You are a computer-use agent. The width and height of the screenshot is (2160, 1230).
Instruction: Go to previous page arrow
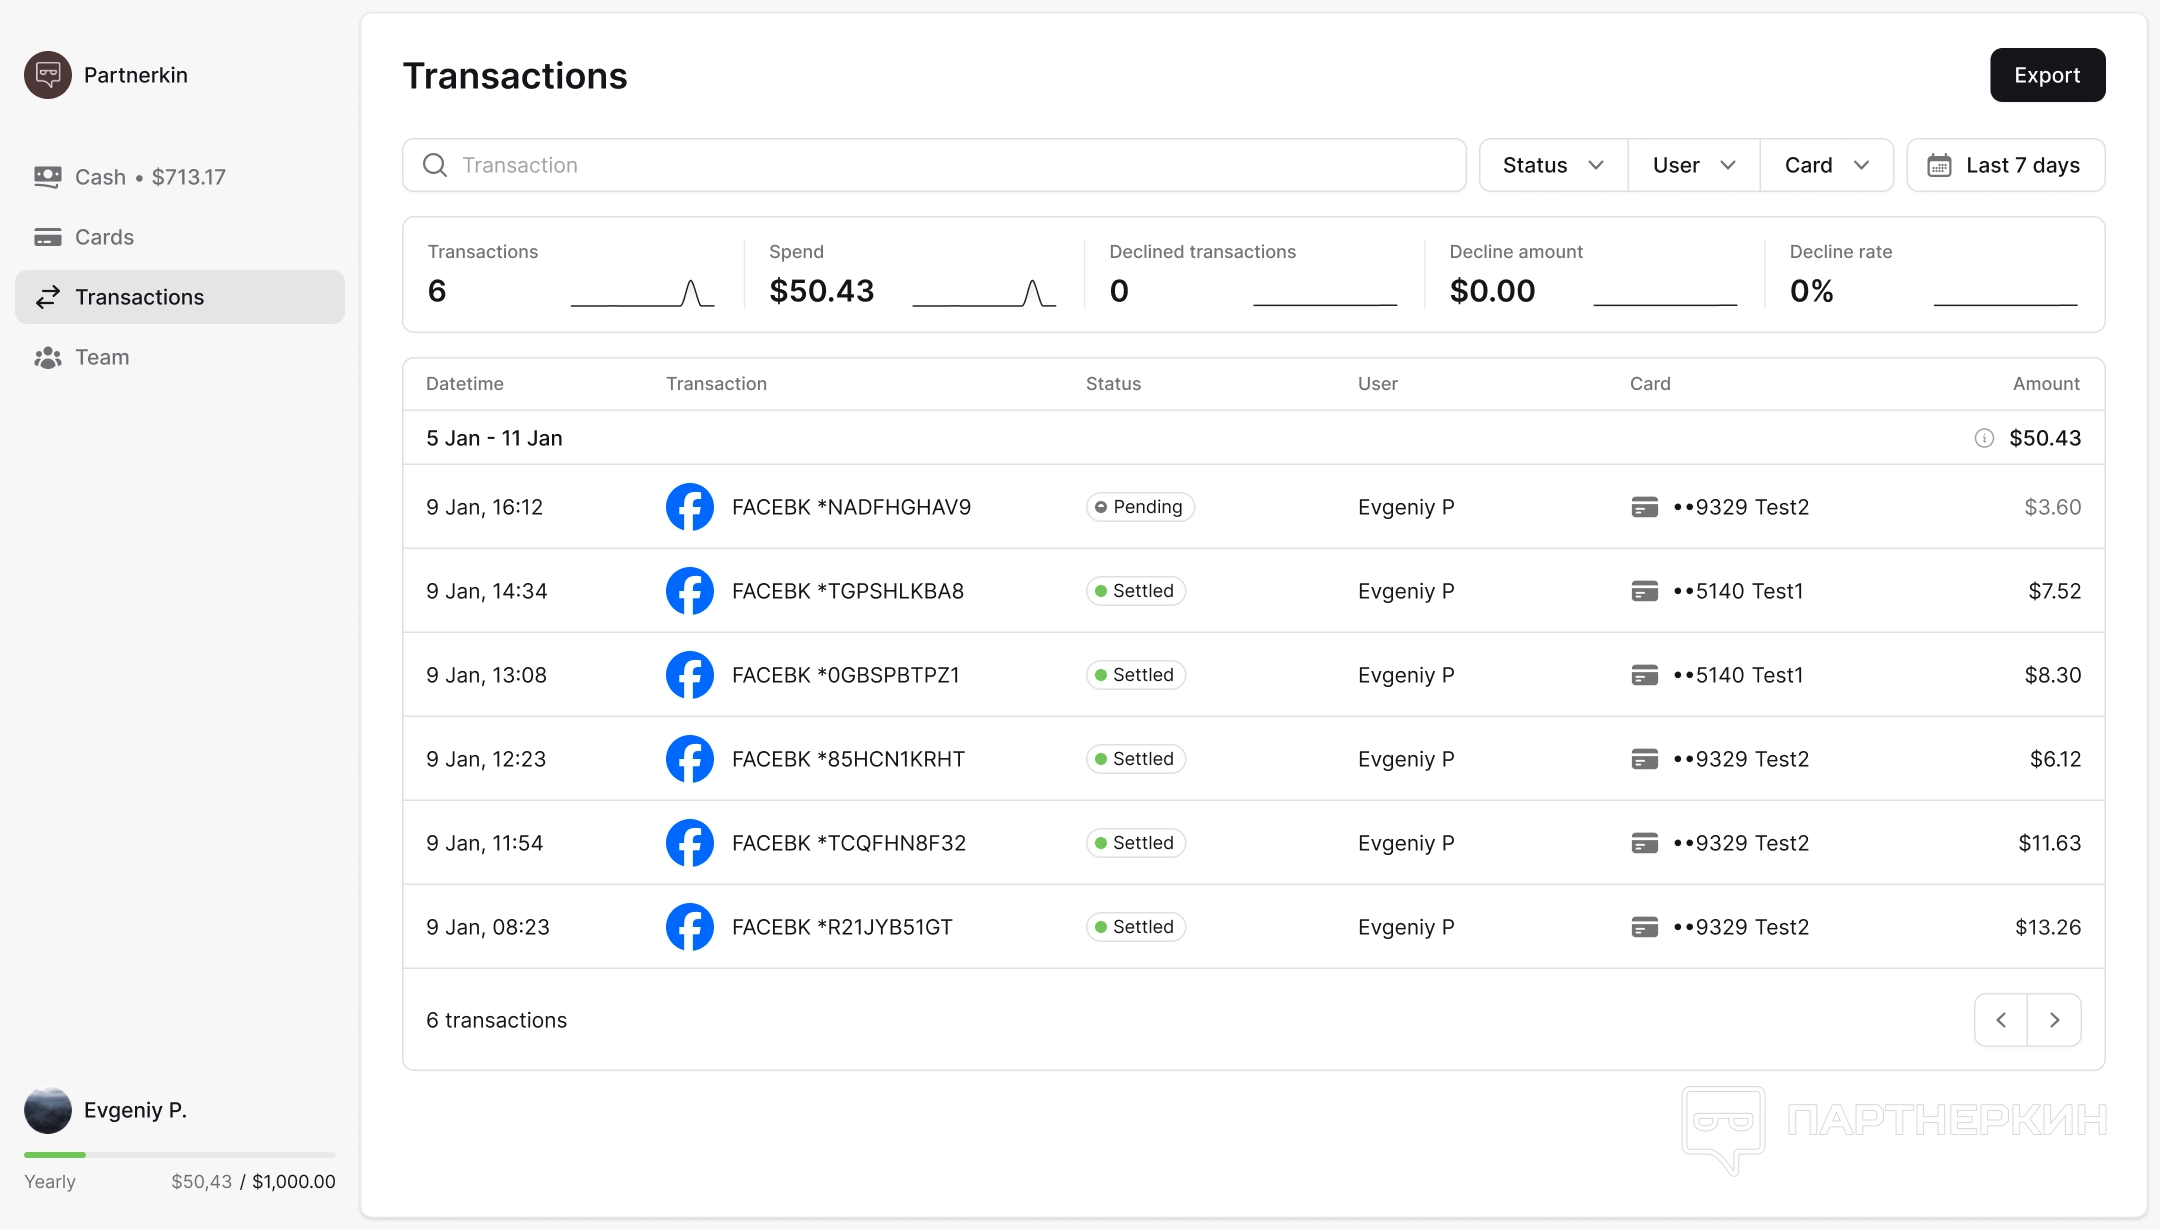pyautogui.click(x=2001, y=1020)
